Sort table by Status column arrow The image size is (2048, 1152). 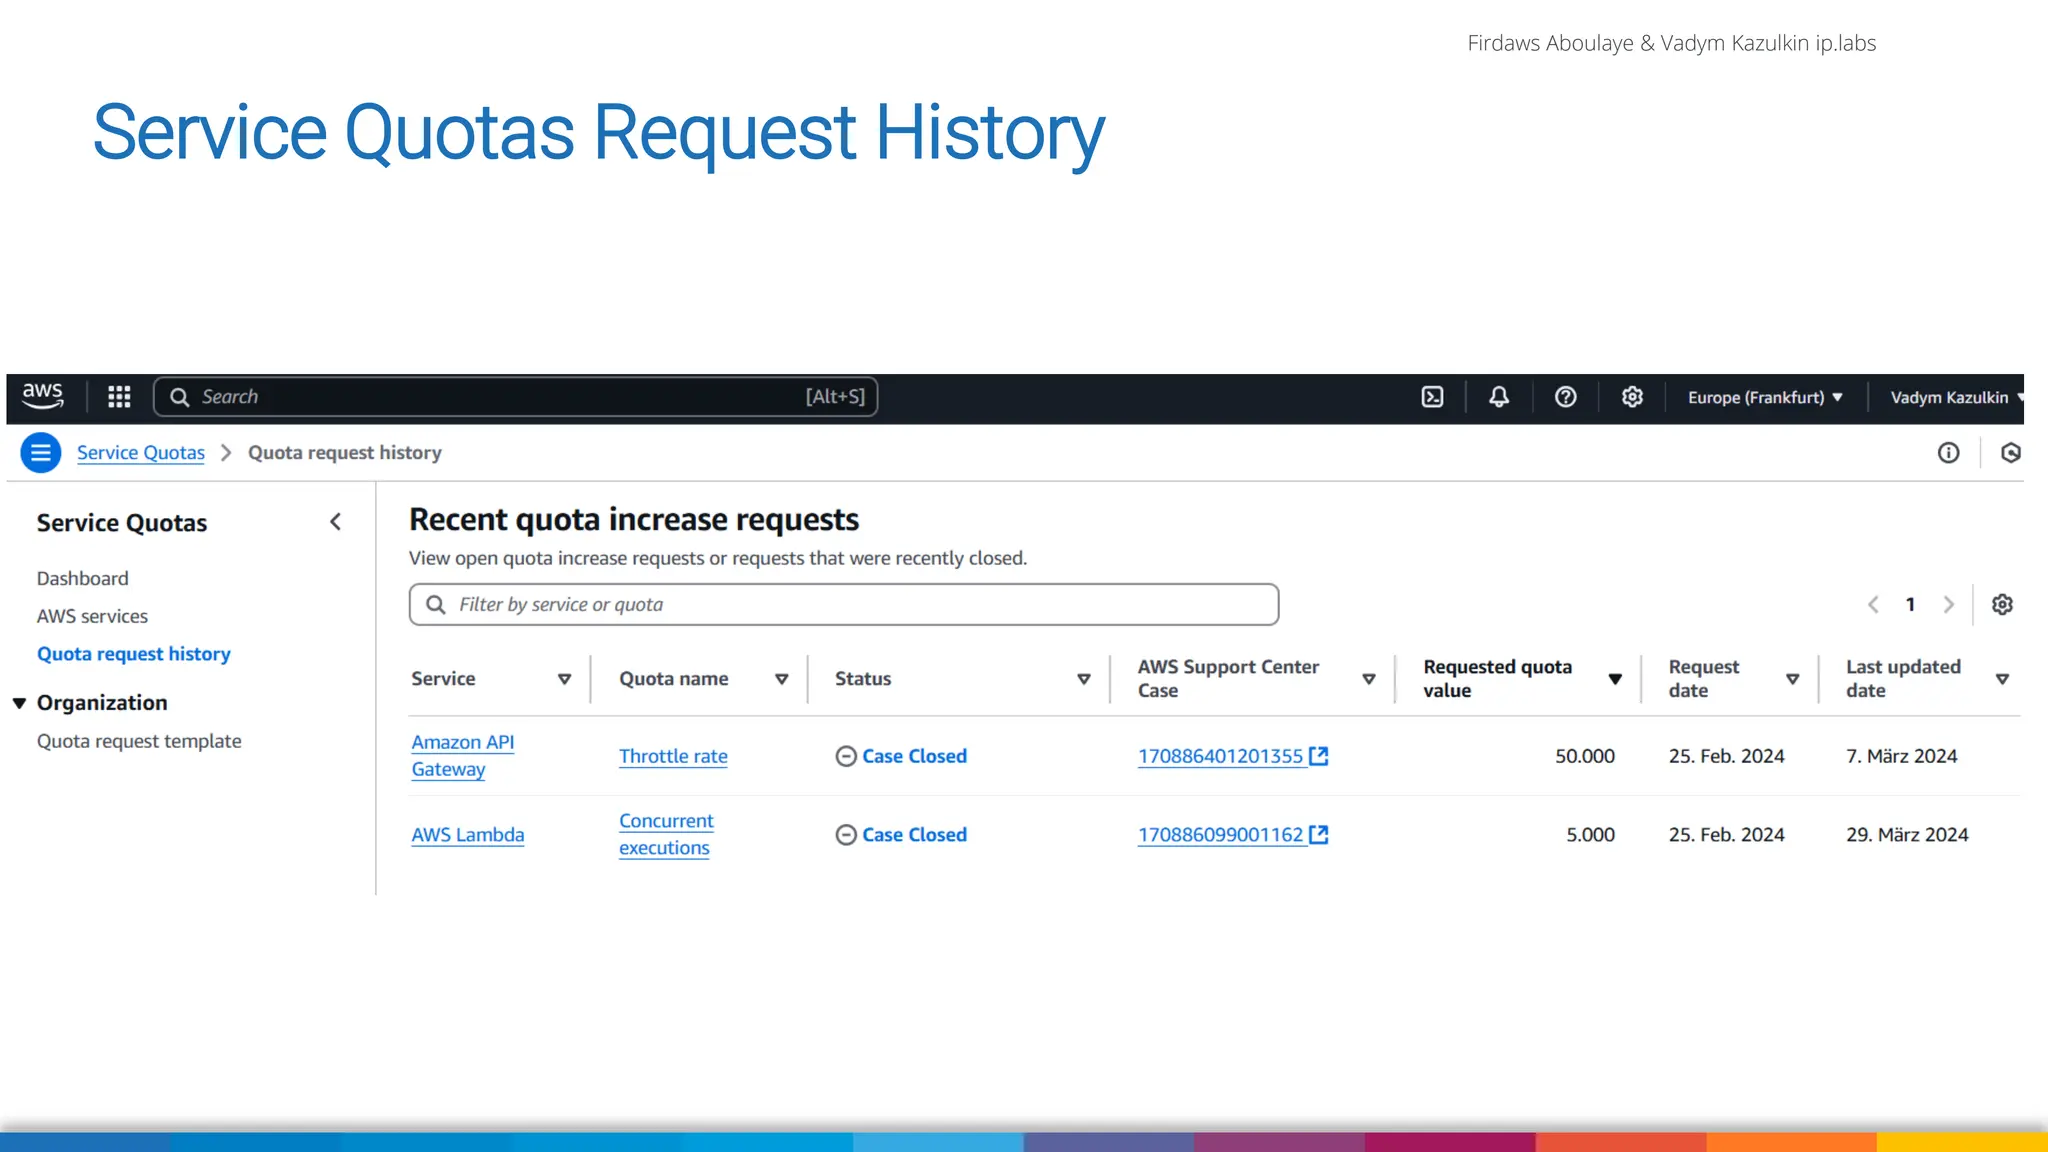1083,679
